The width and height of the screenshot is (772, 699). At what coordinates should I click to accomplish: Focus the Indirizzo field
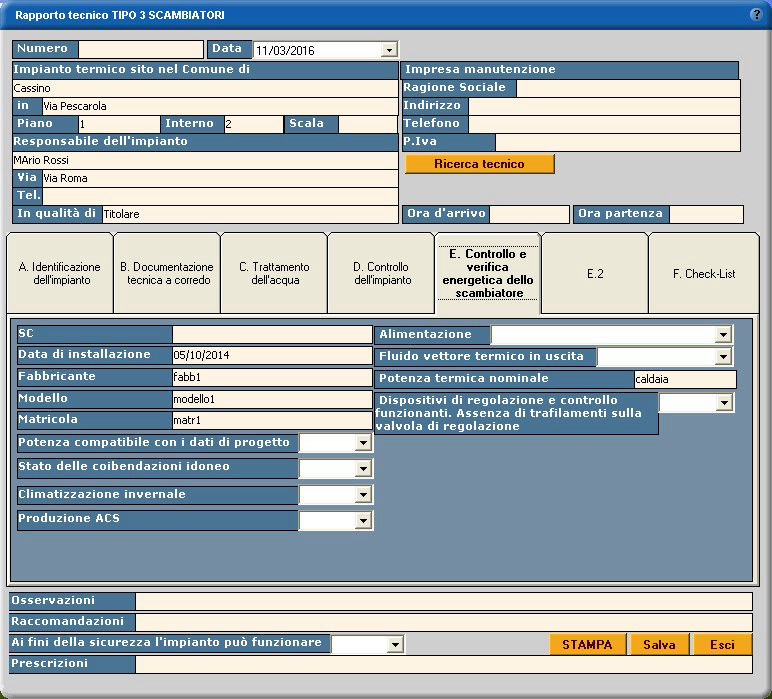pos(604,106)
